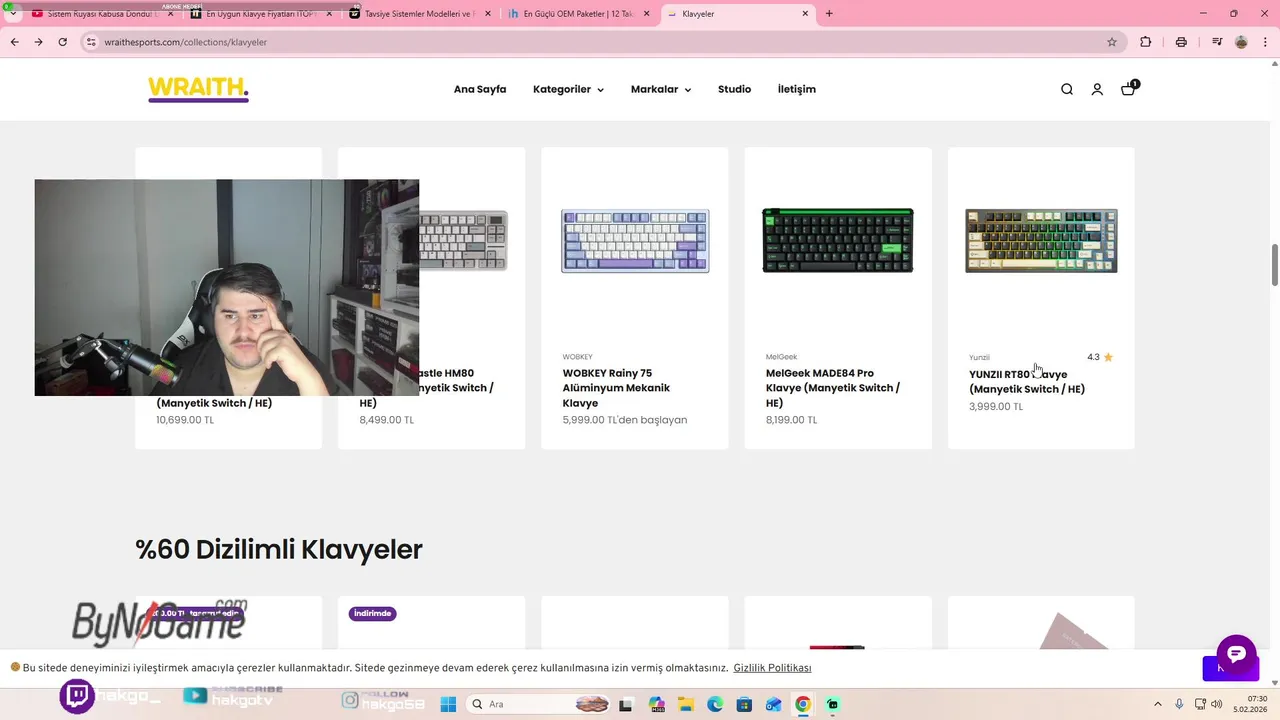Open the Chrome profile avatar
The height and width of the screenshot is (720, 1280).
click(x=1241, y=42)
